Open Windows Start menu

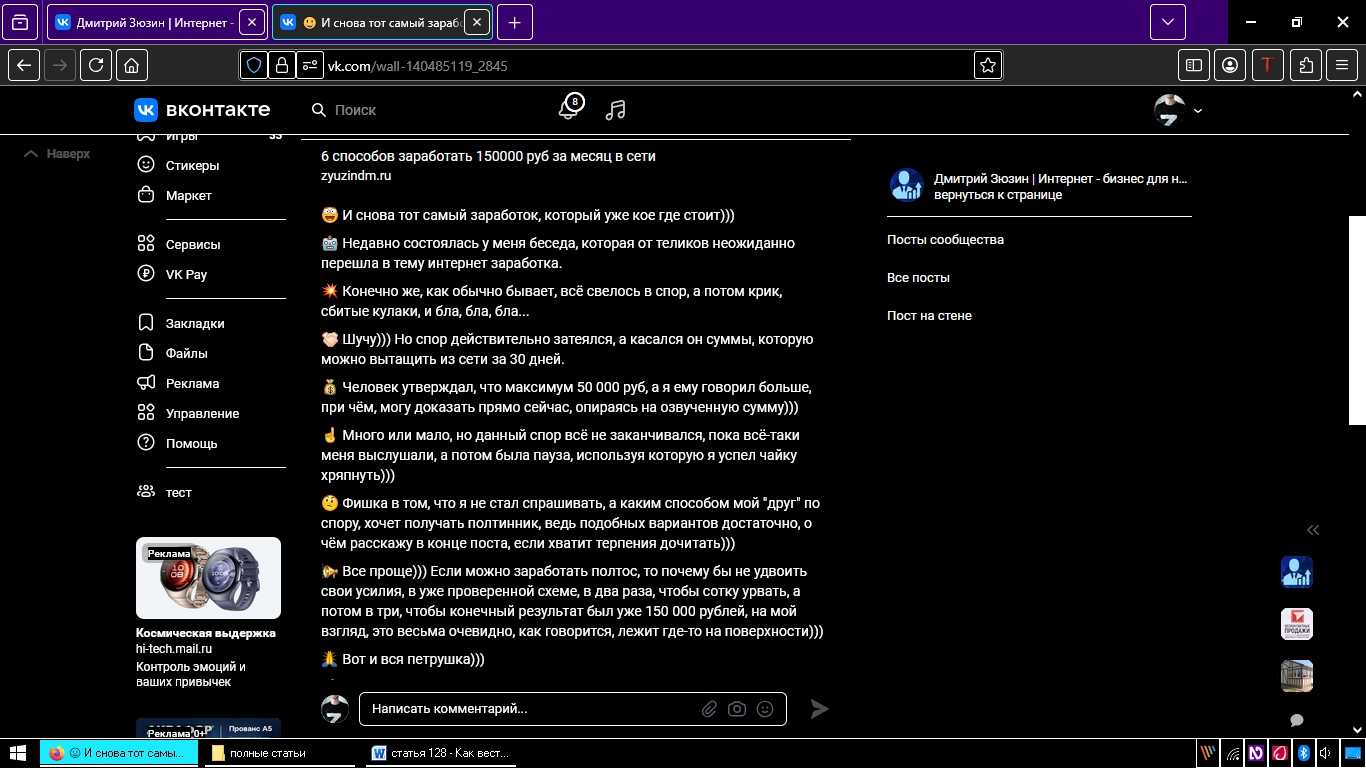[x=18, y=752]
